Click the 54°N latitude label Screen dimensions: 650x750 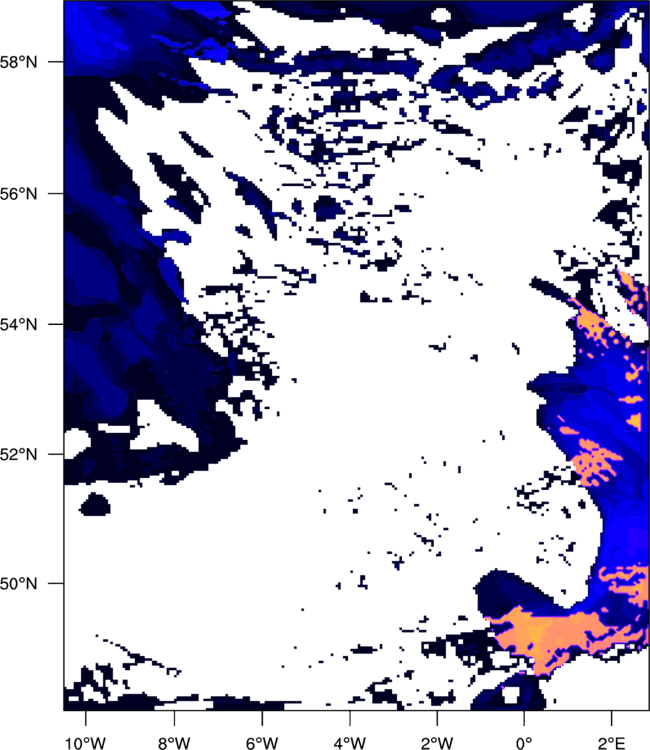point(18,324)
